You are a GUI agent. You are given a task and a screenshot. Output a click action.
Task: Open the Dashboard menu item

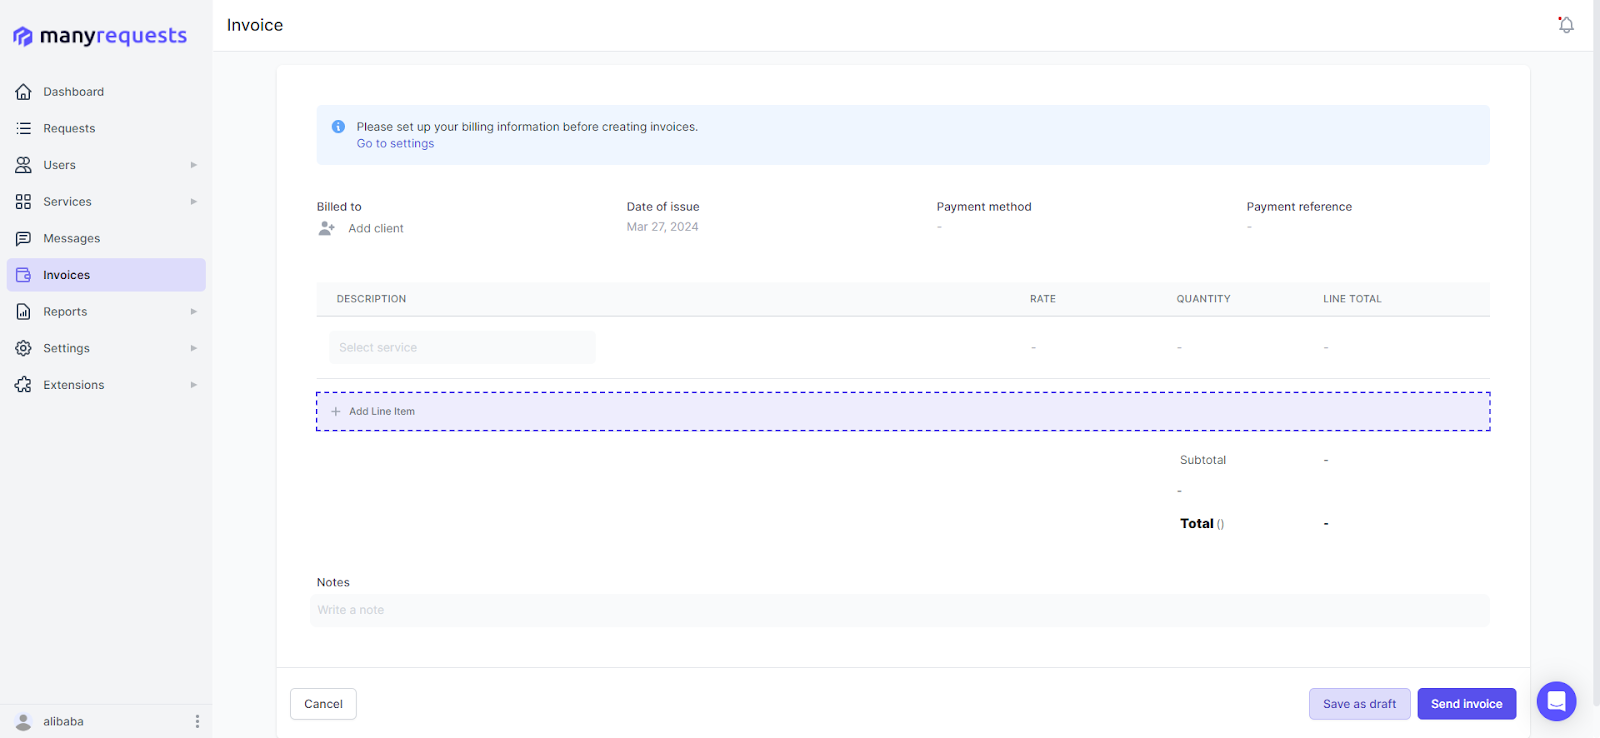tap(106, 92)
